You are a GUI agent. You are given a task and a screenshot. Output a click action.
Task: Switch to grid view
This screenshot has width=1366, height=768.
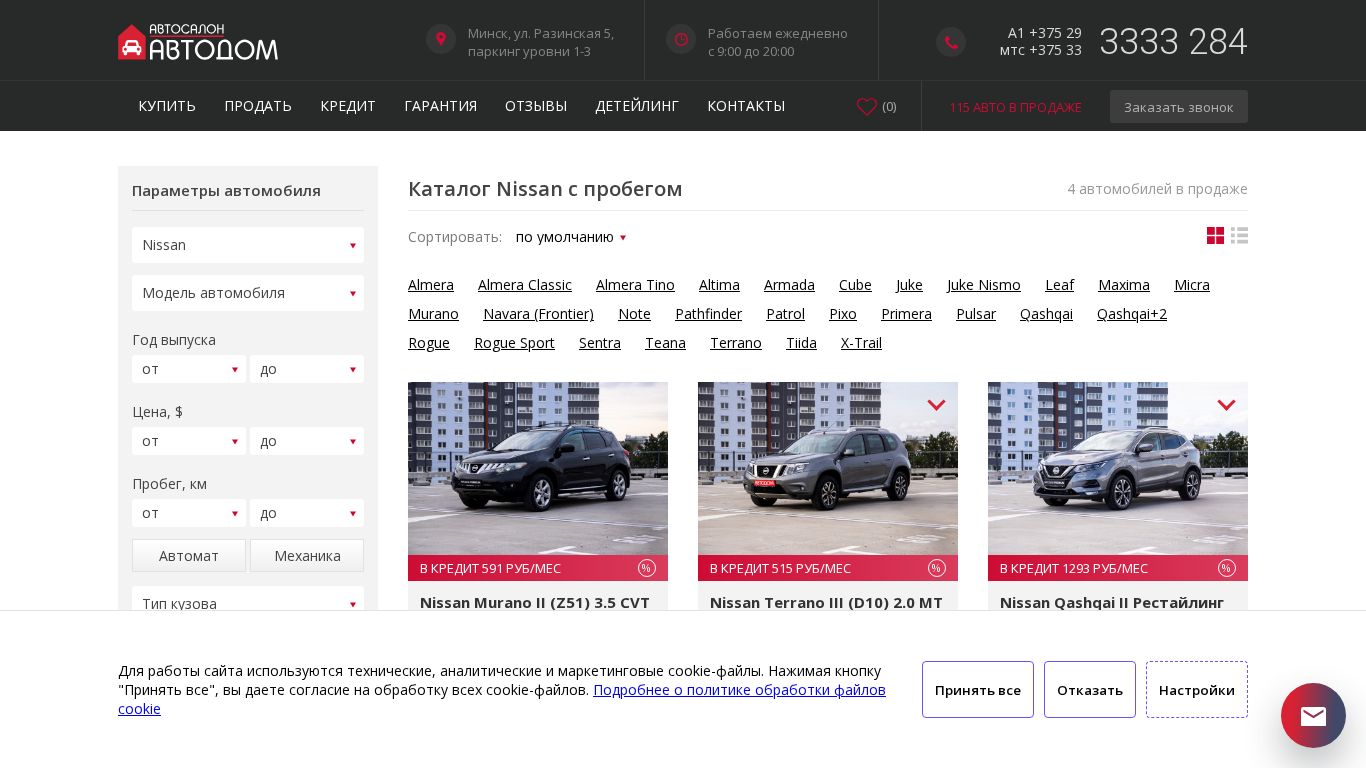pos(1215,236)
